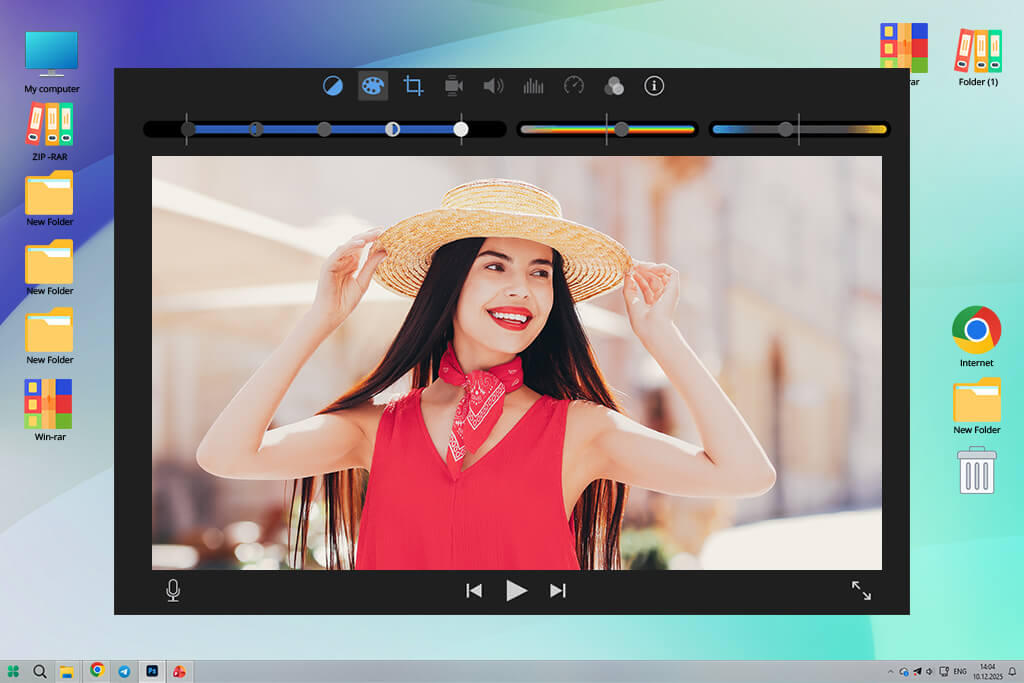Open Chrome from the taskbar
The height and width of the screenshot is (683, 1024).
click(97, 671)
